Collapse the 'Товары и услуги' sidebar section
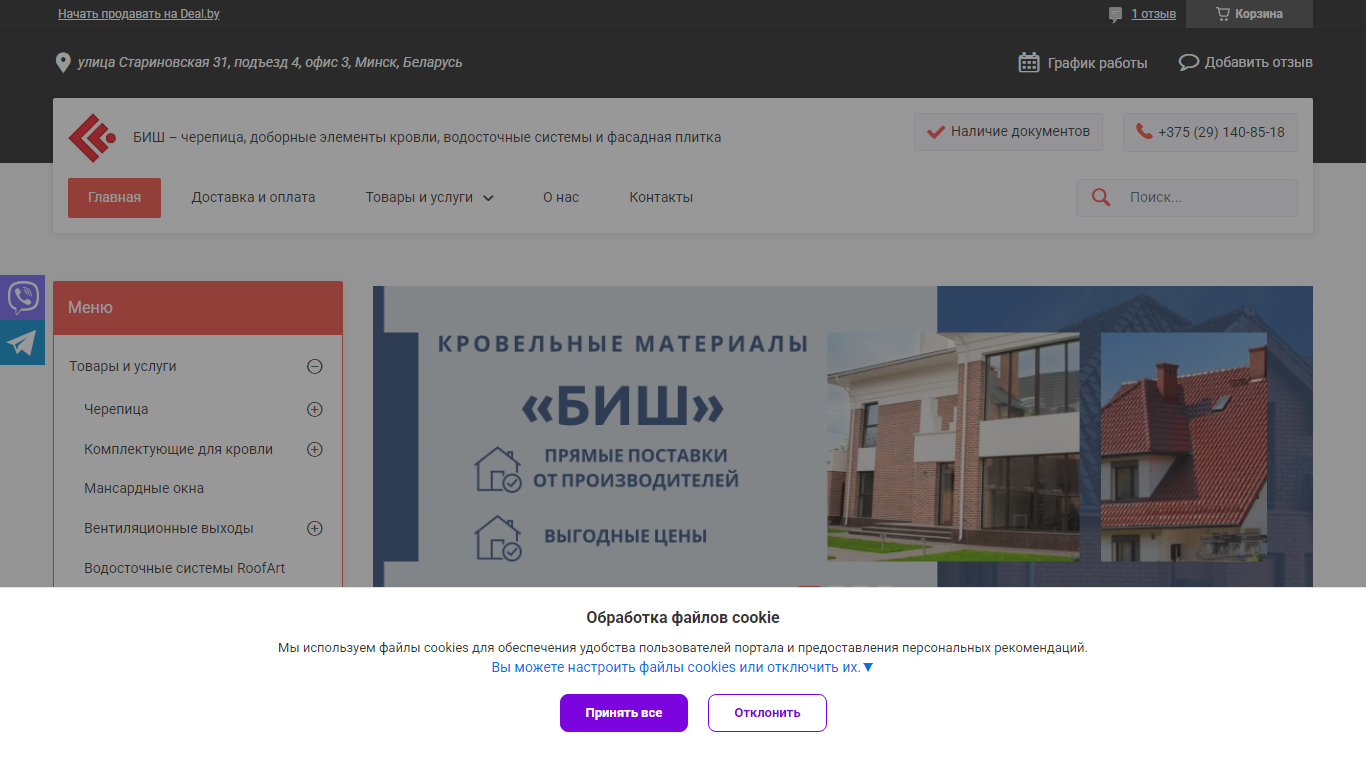The height and width of the screenshot is (768, 1366). [x=314, y=367]
